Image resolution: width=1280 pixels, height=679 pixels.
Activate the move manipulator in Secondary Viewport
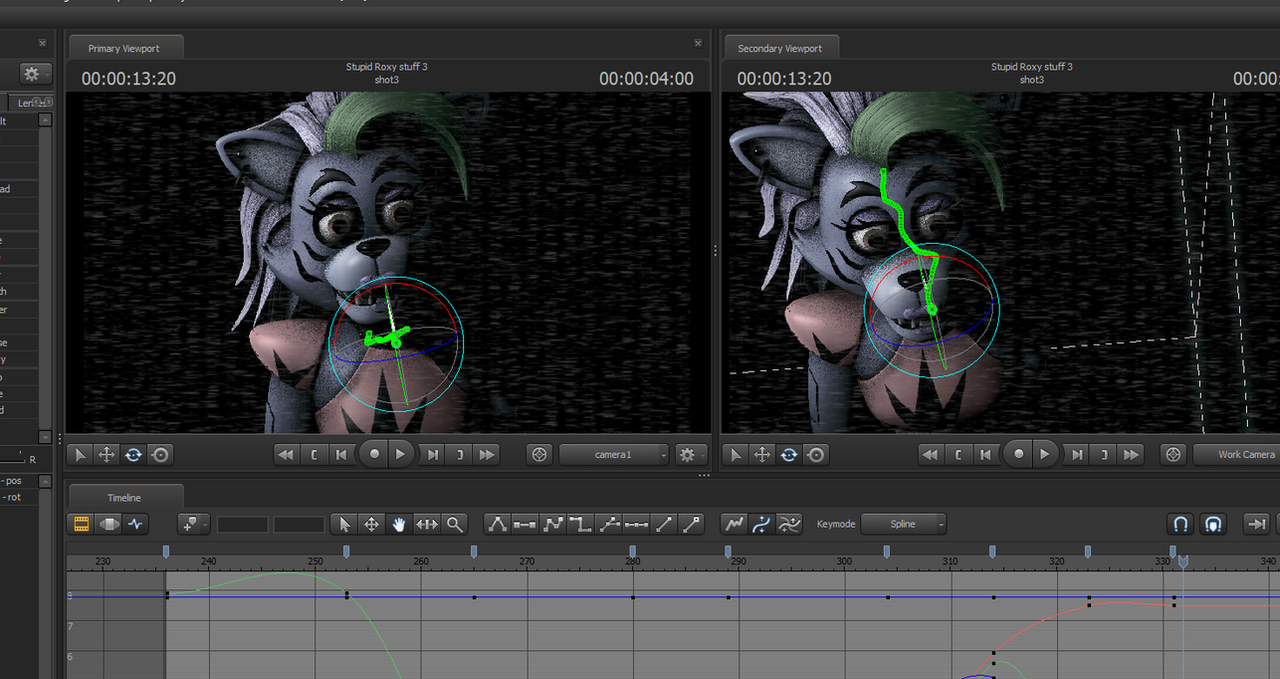(x=762, y=454)
